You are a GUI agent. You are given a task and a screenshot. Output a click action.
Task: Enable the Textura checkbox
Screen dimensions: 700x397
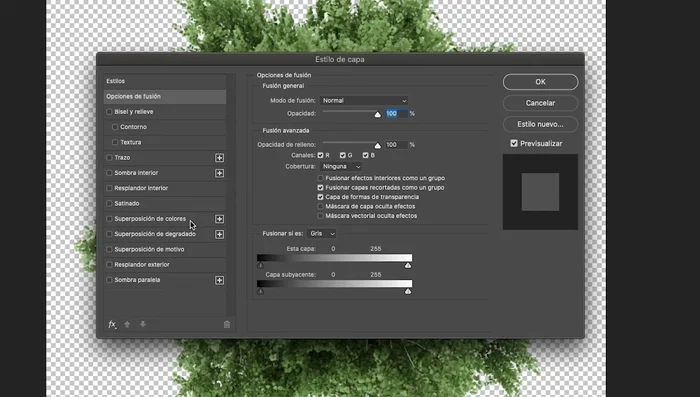pyautogui.click(x=115, y=142)
